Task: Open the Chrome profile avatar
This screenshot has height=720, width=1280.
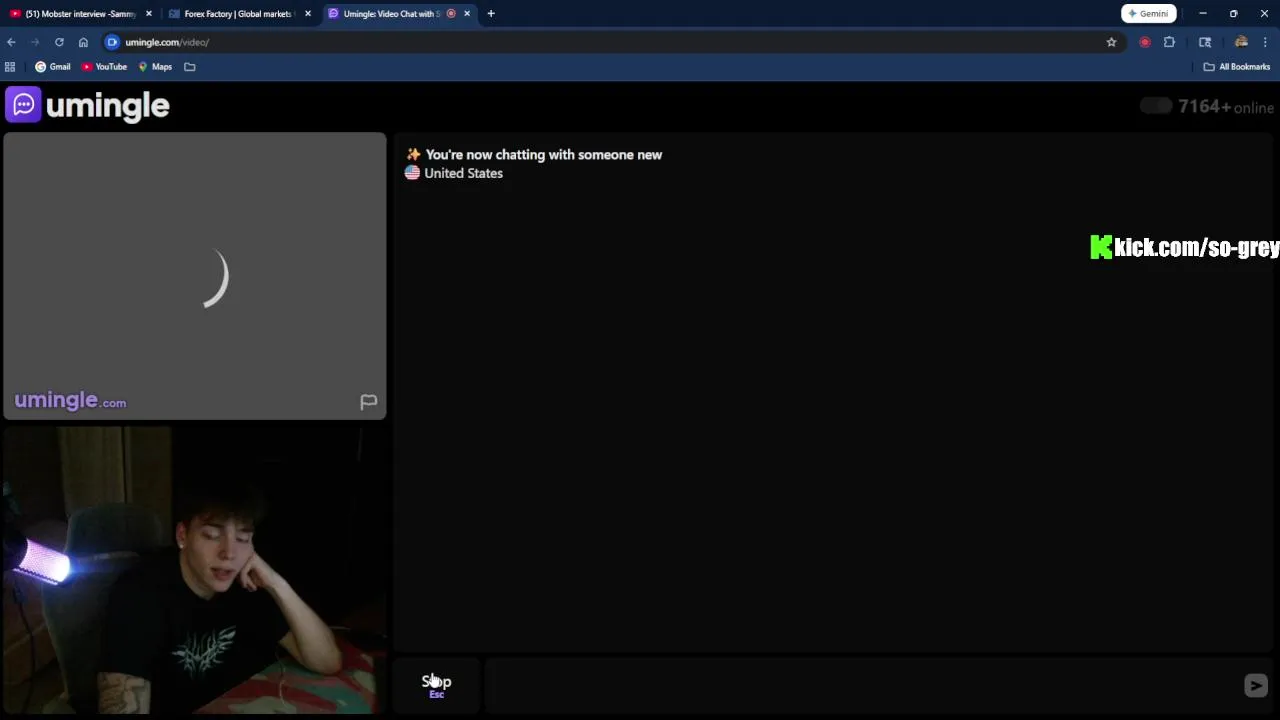Action: tap(1241, 42)
